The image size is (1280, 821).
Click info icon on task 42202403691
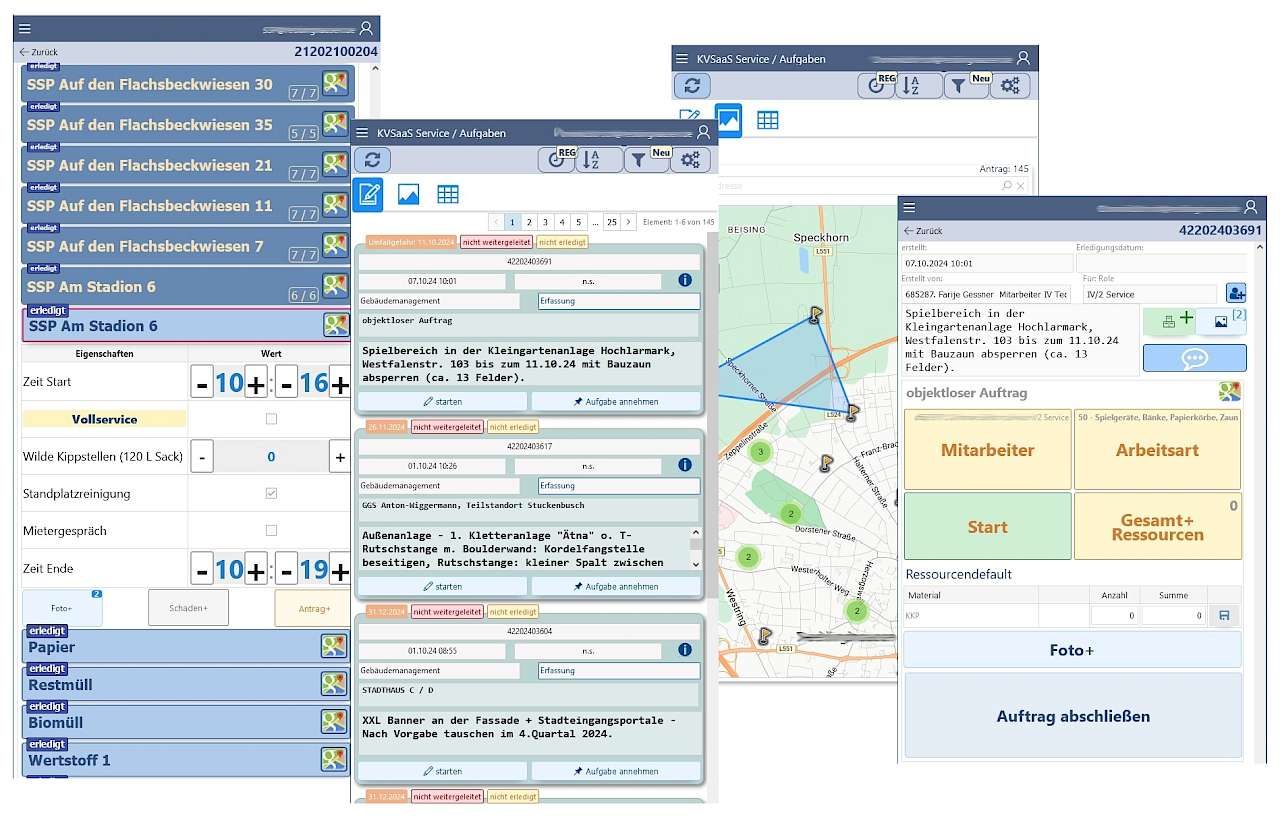tap(685, 281)
